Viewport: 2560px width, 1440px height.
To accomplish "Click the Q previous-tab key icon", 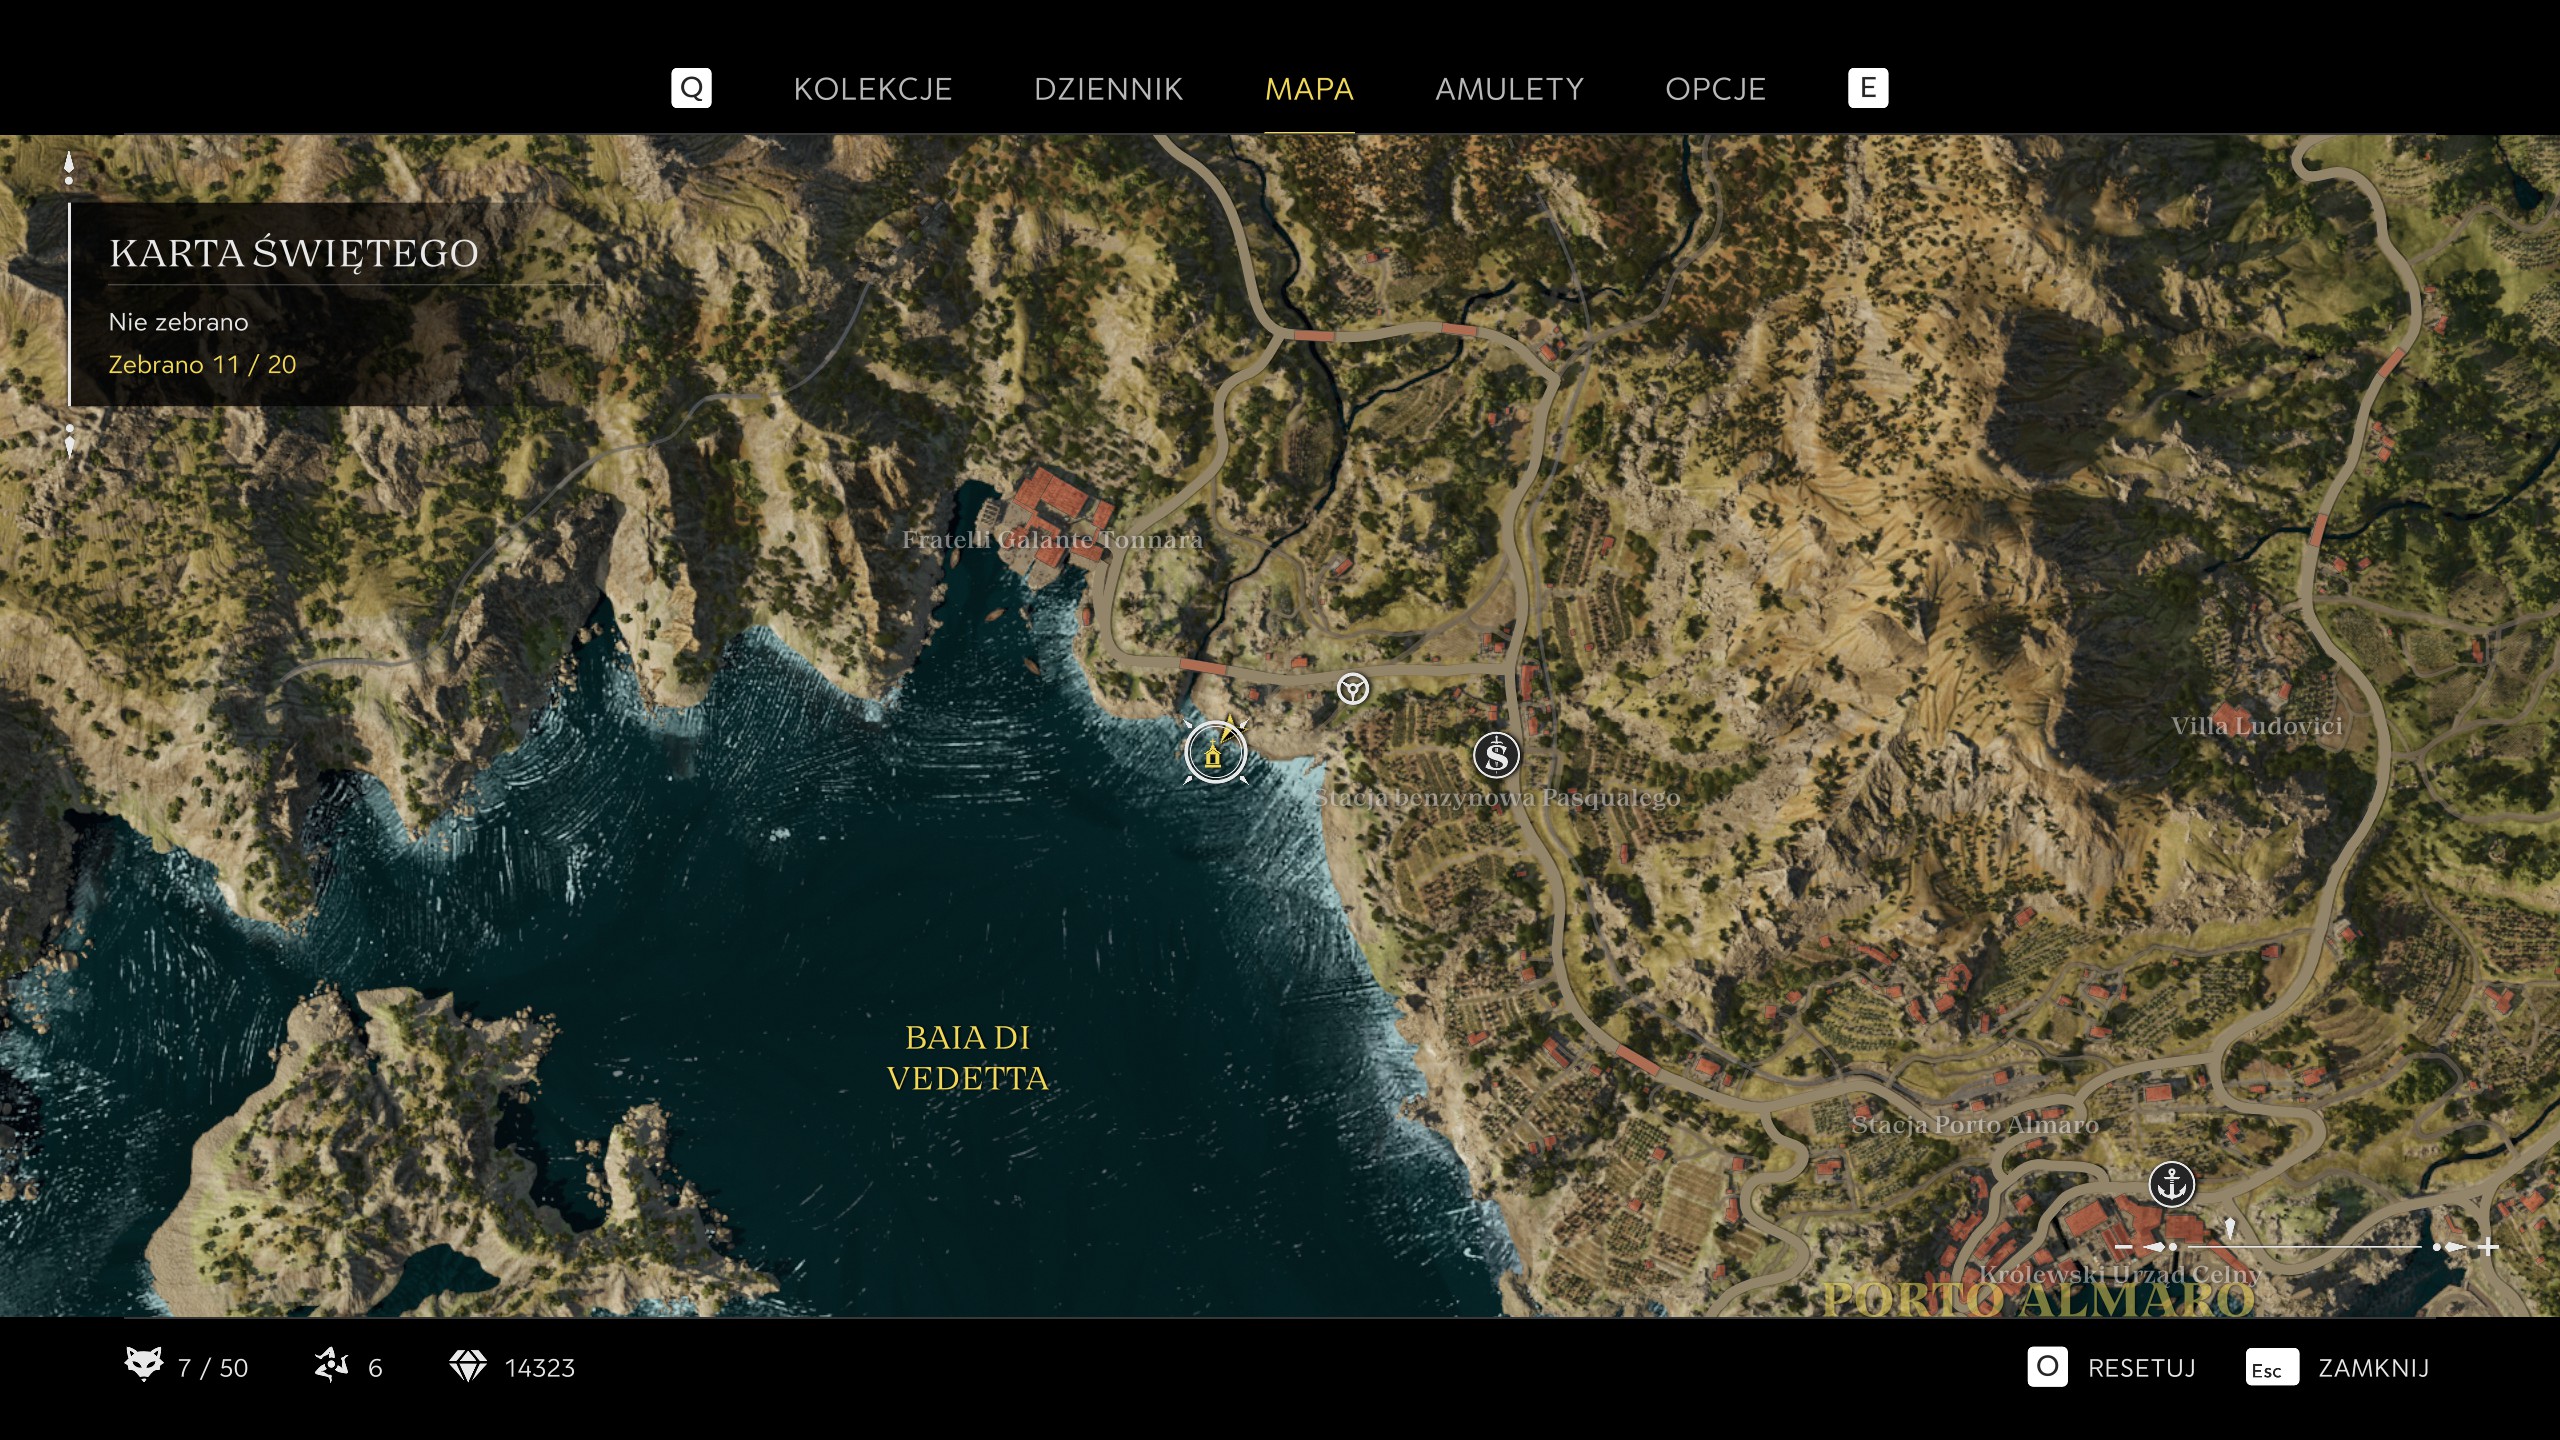I will click(691, 88).
